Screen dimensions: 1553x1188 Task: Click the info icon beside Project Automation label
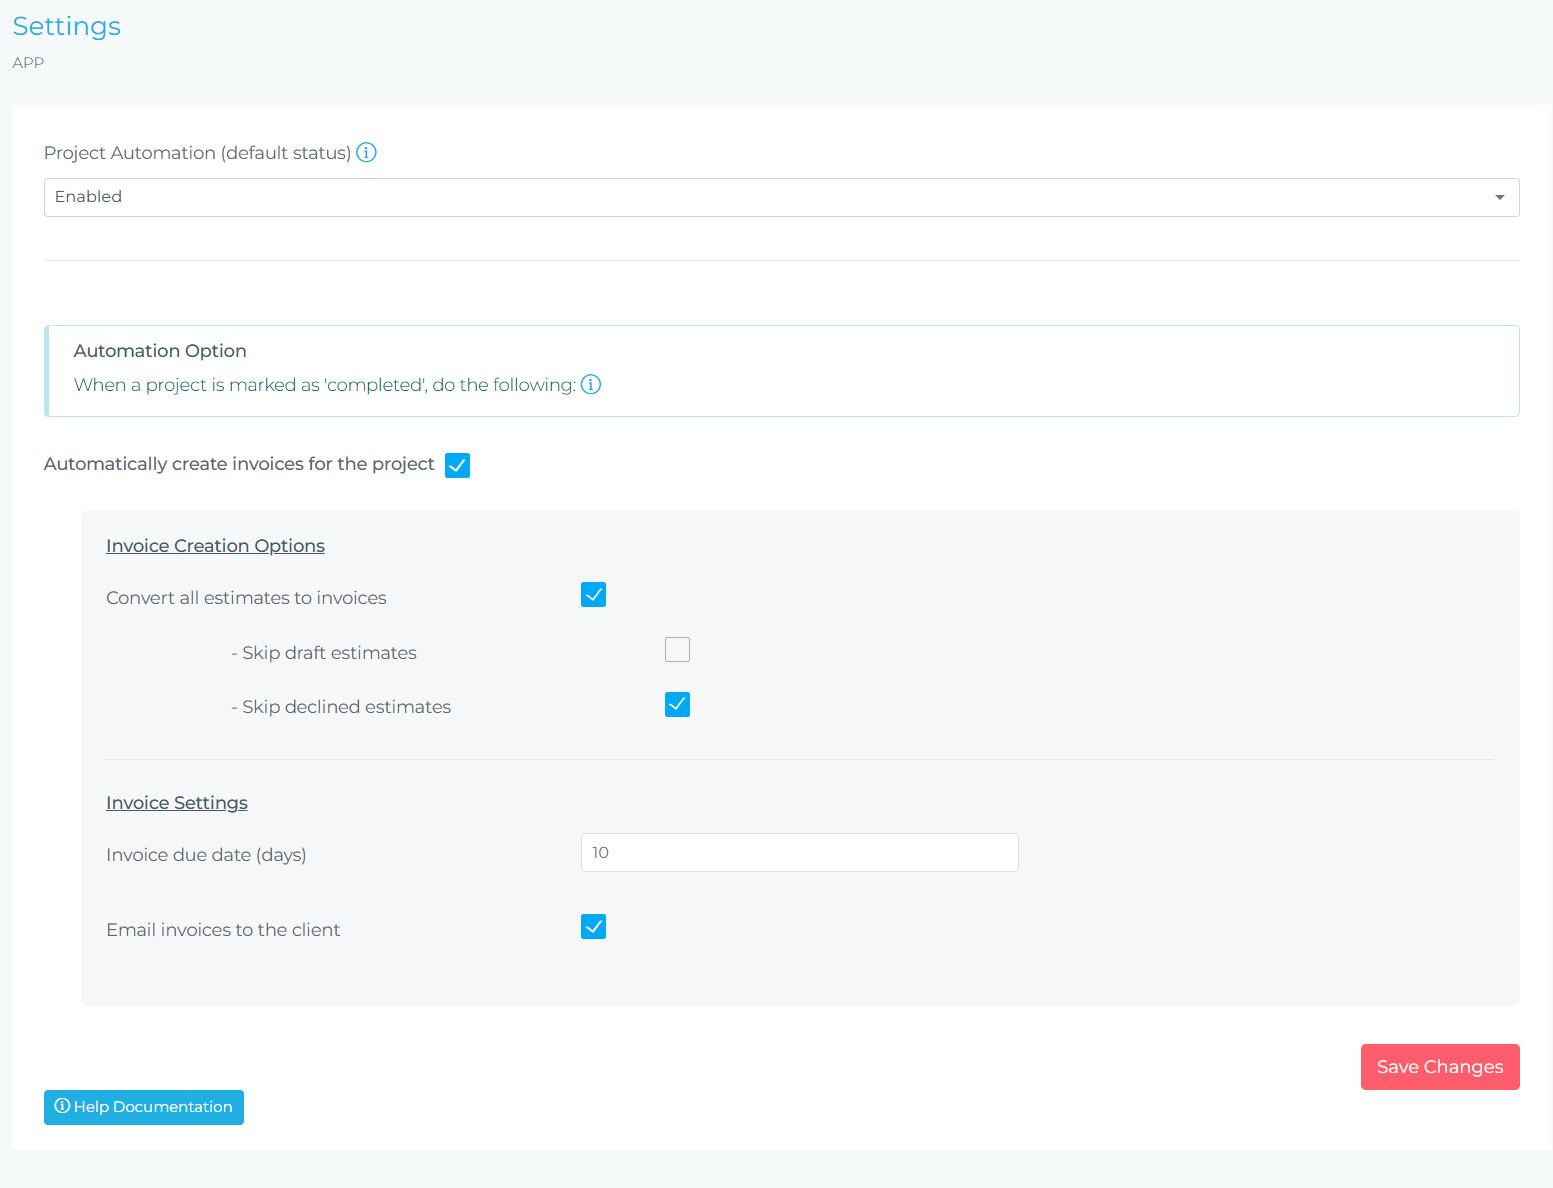point(366,153)
